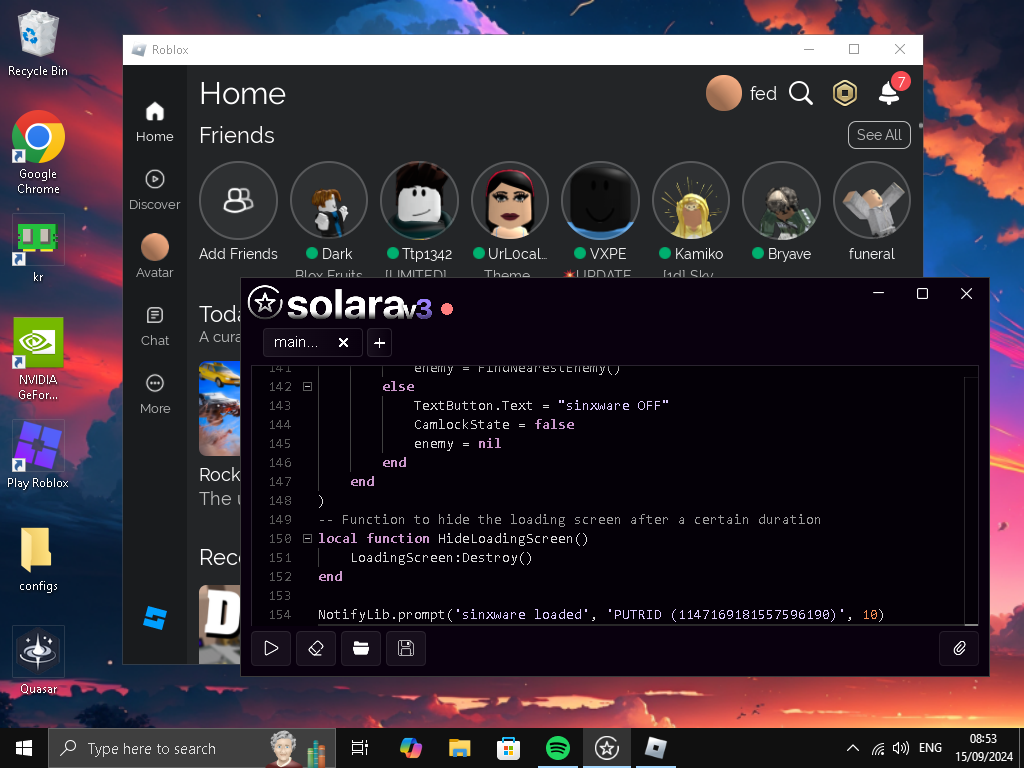The image size is (1024, 768).
Task: Open the Windows Start menu
Action: [24, 748]
